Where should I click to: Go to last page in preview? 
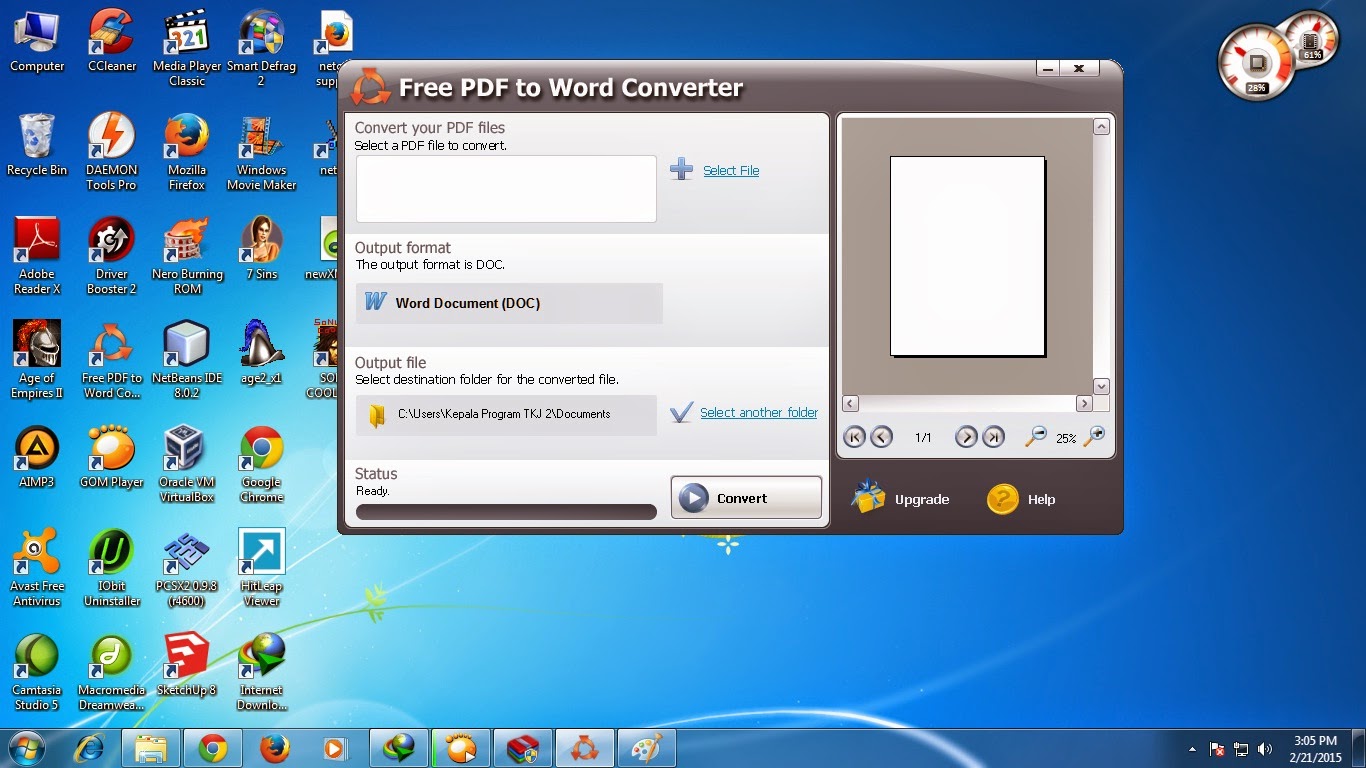(x=993, y=437)
